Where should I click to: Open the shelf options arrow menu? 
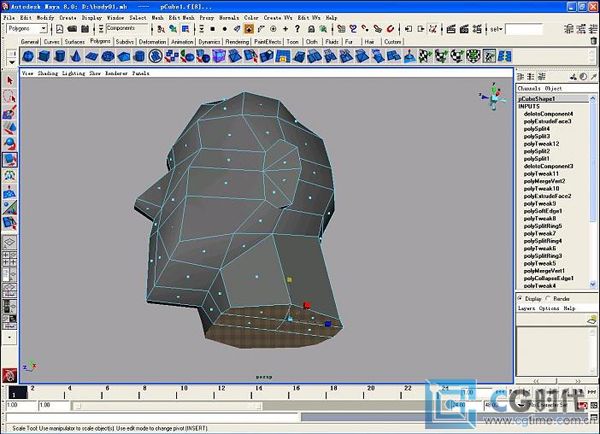[11, 62]
